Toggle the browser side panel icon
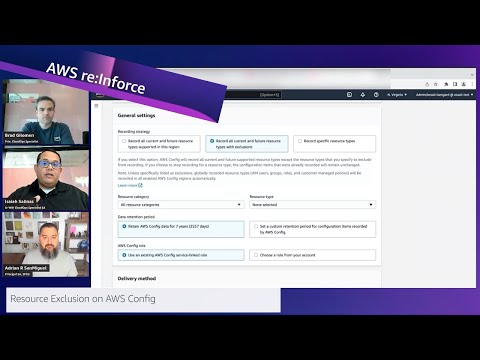480x360 pixels. tap(455, 84)
